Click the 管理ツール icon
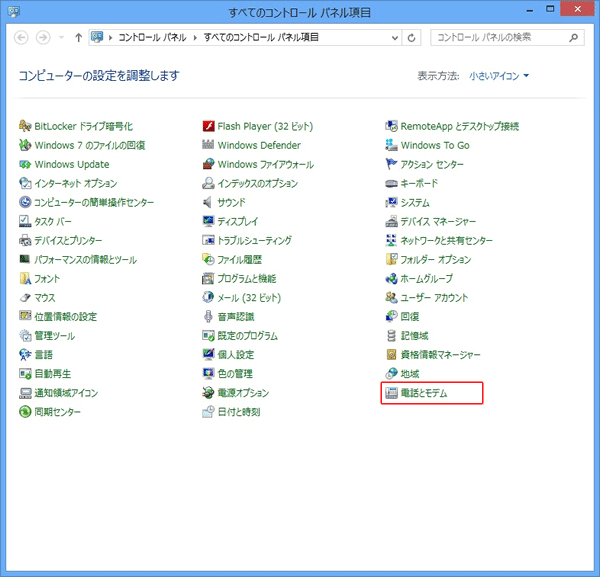This screenshot has width=600, height=577. 25,336
